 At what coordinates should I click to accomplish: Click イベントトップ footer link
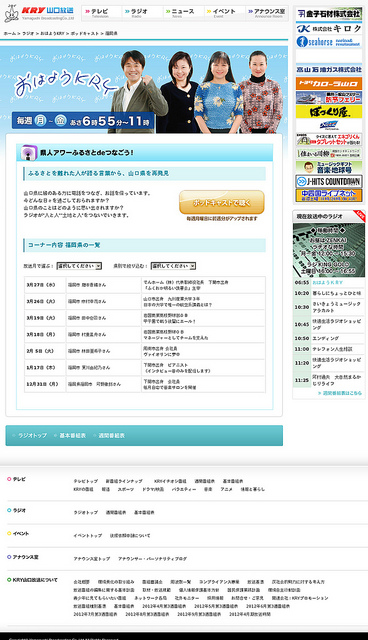coord(88,535)
